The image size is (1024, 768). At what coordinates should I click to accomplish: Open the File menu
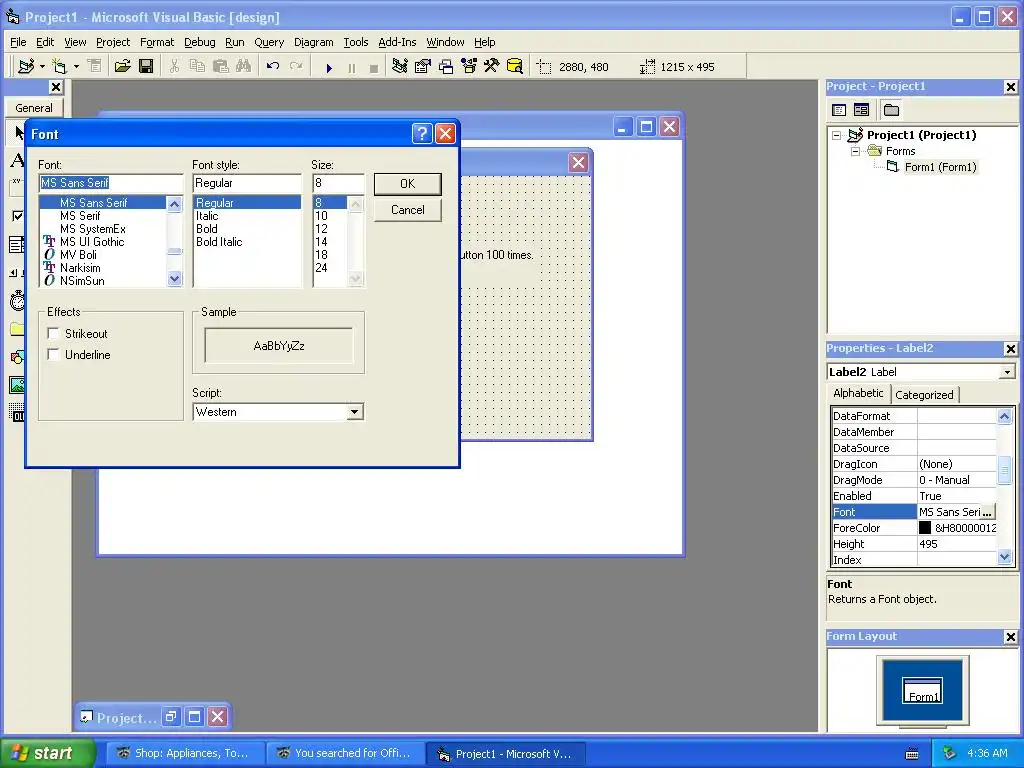(x=18, y=42)
